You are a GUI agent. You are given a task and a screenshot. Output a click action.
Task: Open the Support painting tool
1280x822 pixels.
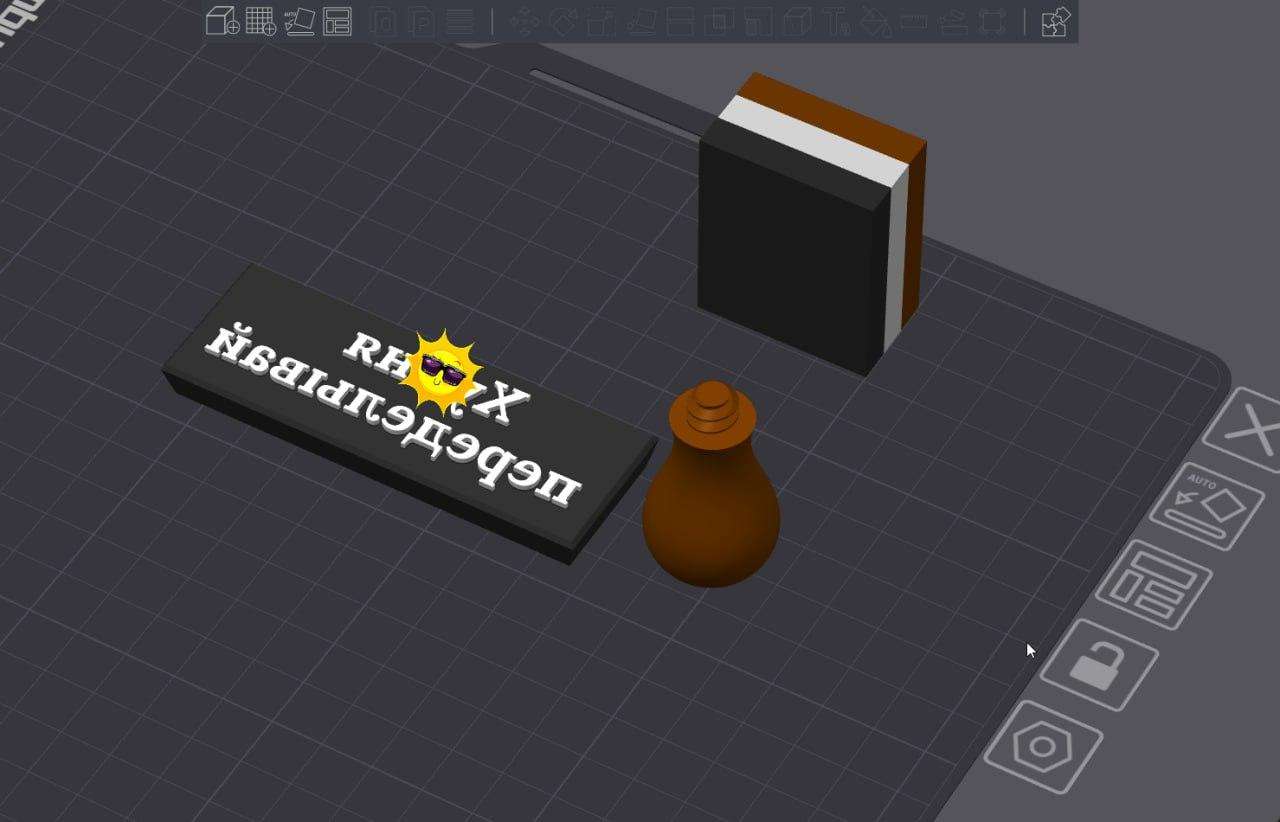coord(758,21)
